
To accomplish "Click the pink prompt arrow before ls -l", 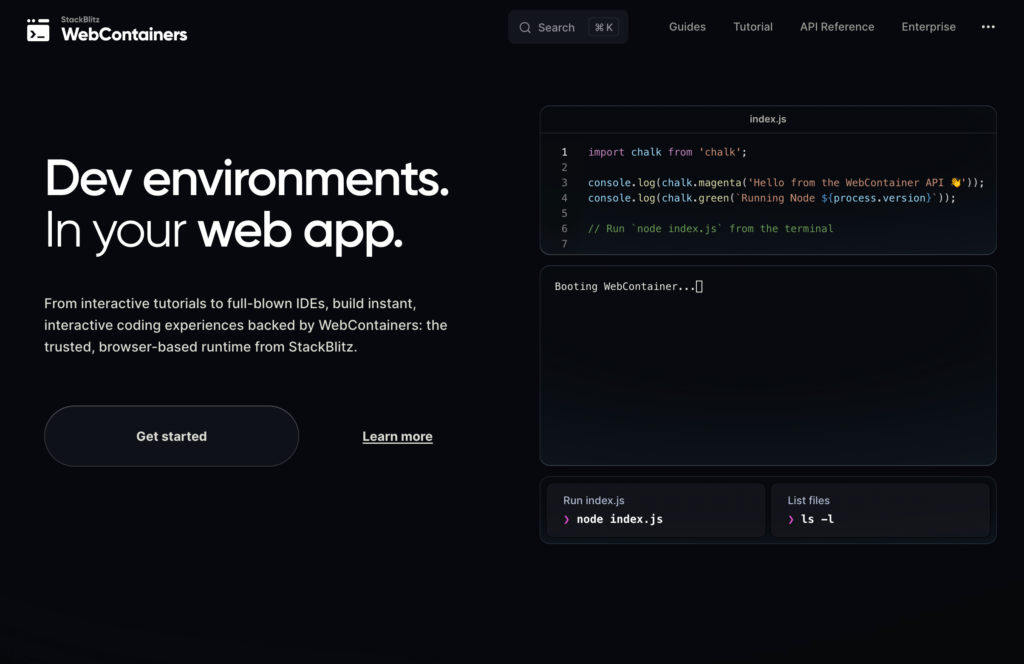I will (791, 519).
